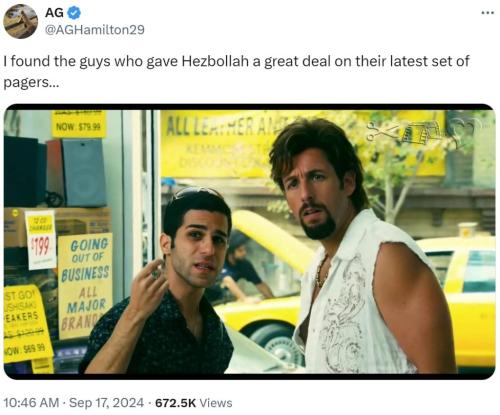
Task: Click the Going Out of Business sign
Action: pos(85,285)
